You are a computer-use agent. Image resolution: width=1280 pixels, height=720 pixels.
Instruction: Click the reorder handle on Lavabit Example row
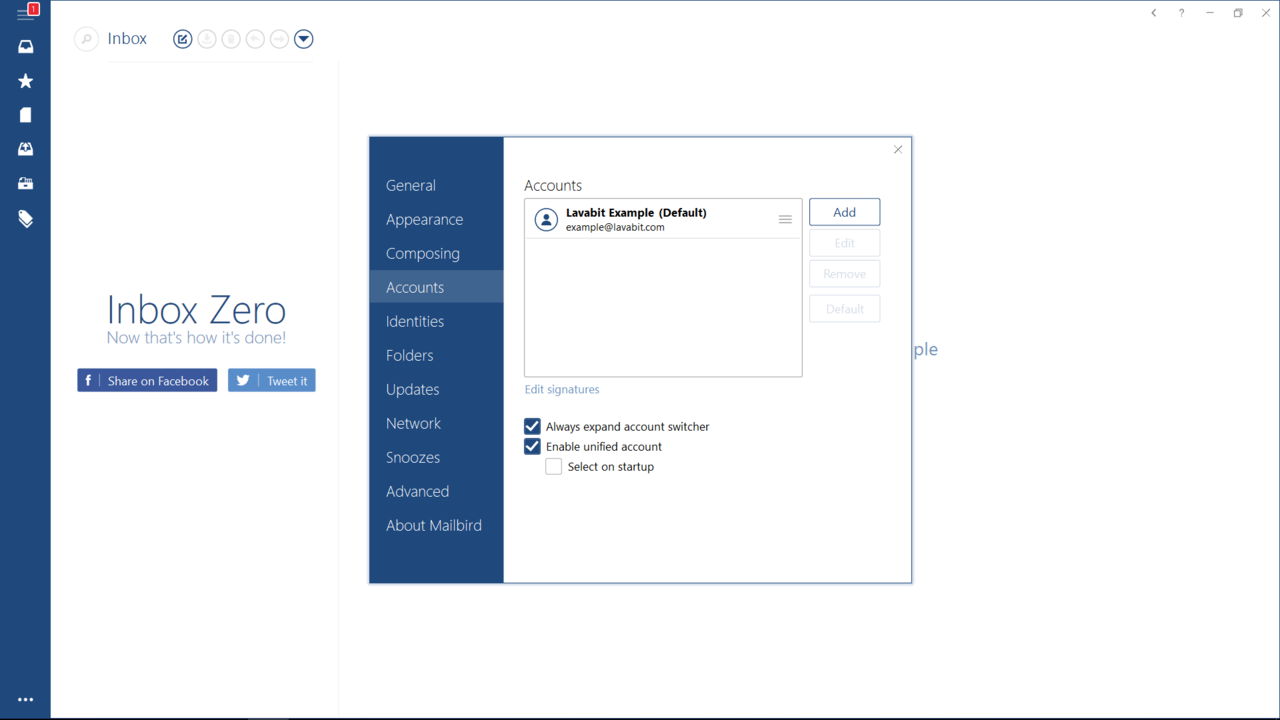tap(785, 219)
